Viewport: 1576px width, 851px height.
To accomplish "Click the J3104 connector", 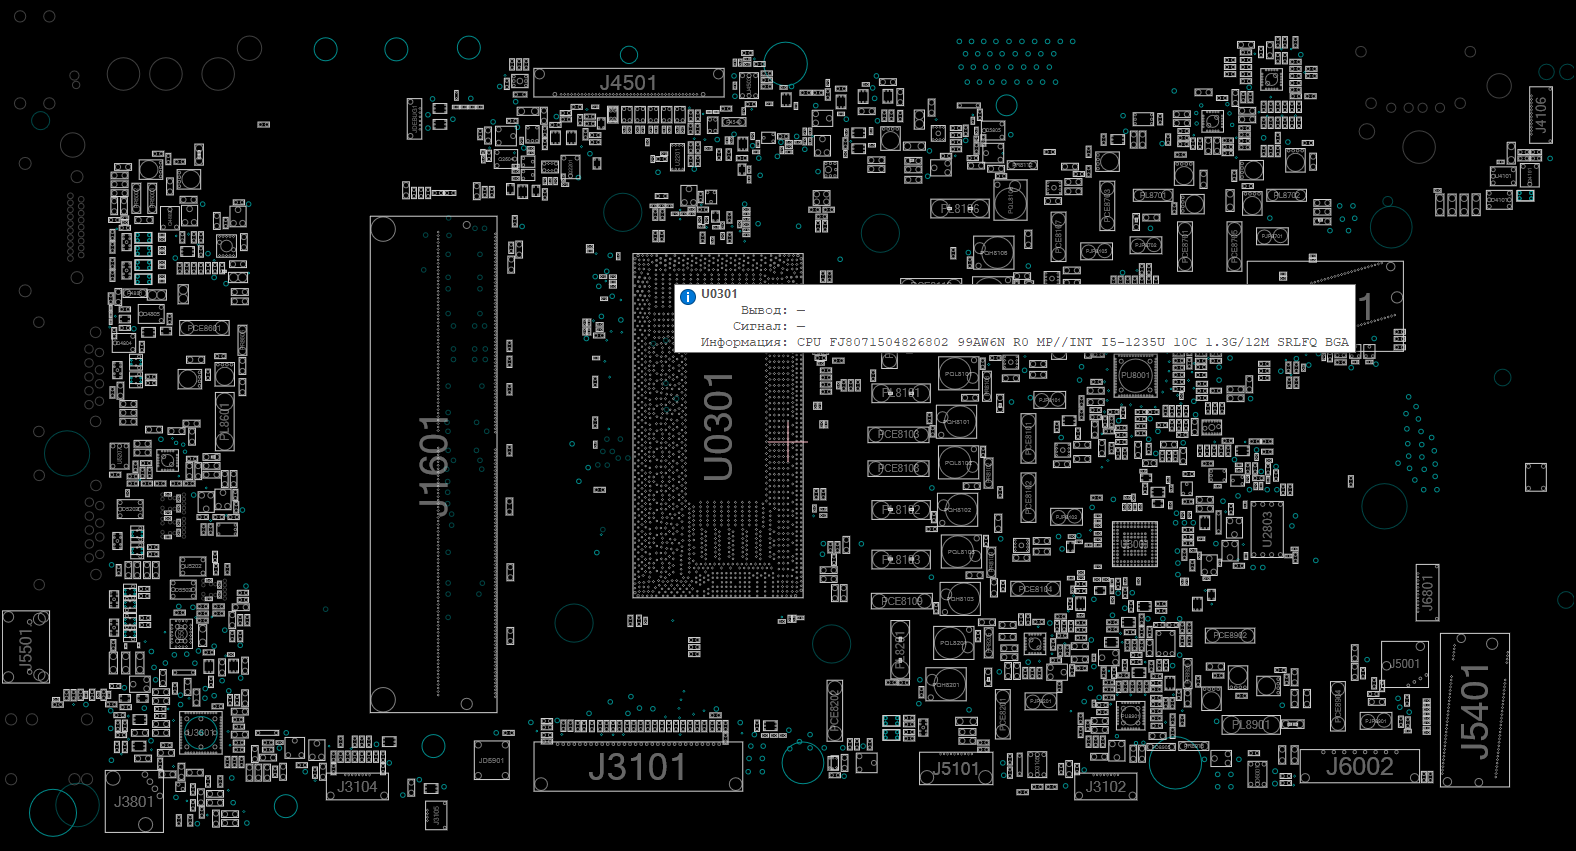I will click(357, 787).
